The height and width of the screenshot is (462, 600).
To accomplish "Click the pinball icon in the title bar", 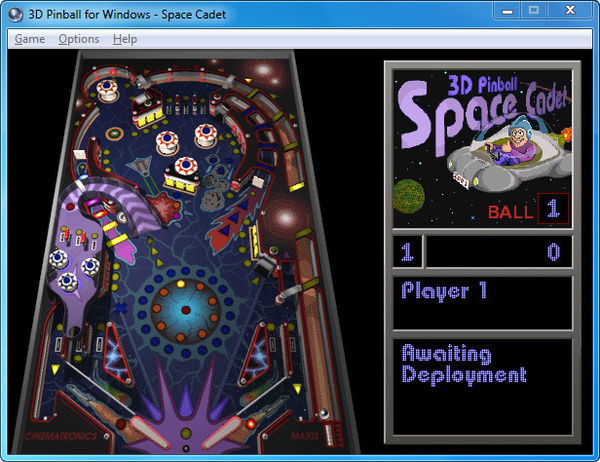I will (x=15, y=14).
